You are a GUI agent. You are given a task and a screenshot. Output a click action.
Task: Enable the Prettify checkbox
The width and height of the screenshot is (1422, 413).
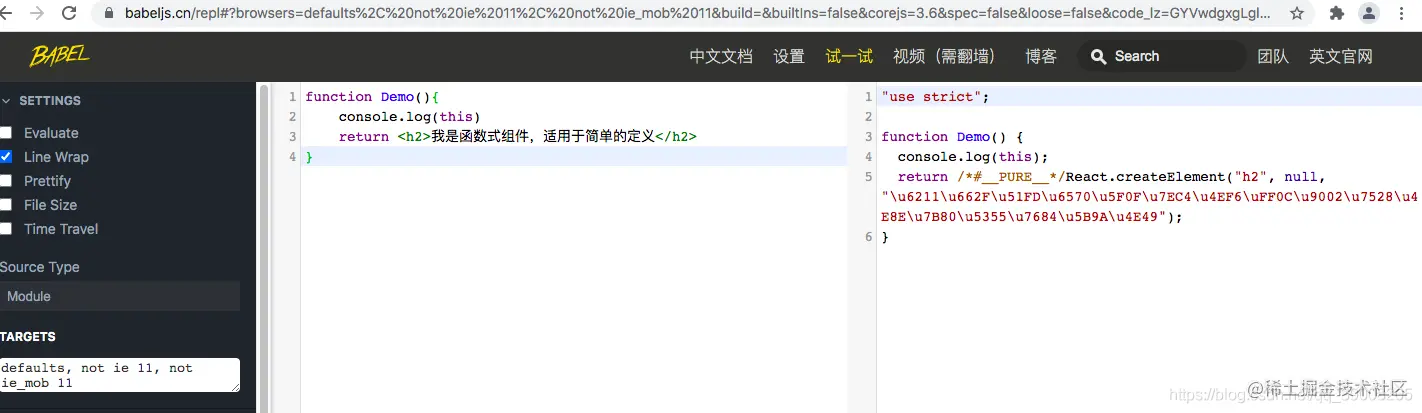6,181
